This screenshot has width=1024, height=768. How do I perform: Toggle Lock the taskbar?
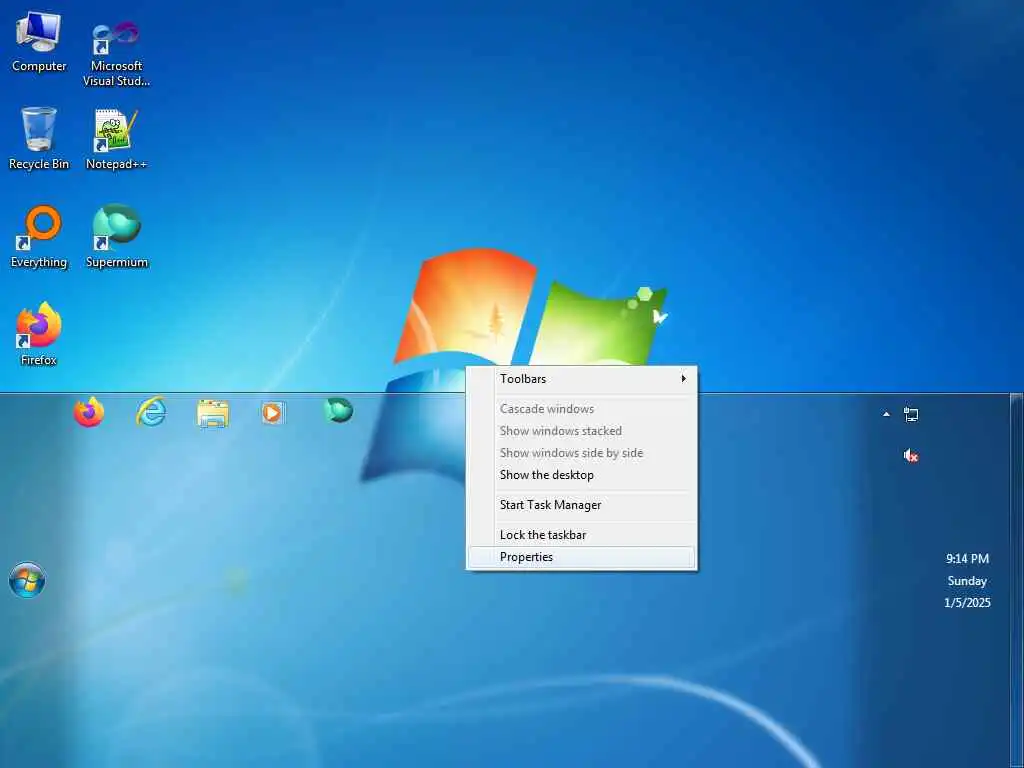pos(581,535)
